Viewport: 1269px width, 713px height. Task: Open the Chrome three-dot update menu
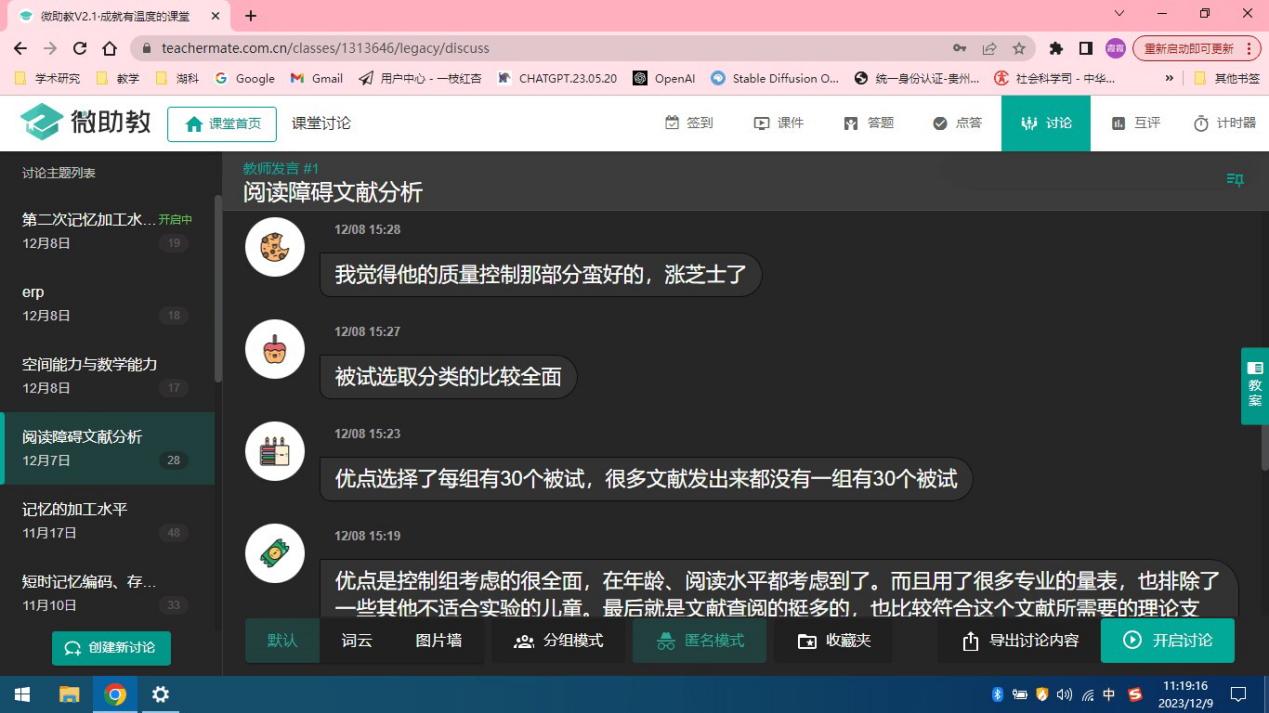(x=1248, y=48)
